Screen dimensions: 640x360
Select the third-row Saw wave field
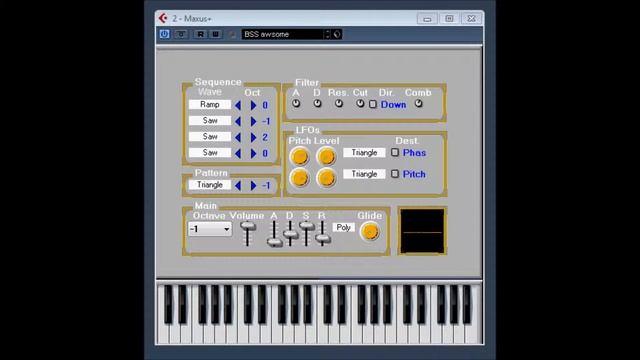coord(210,136)
